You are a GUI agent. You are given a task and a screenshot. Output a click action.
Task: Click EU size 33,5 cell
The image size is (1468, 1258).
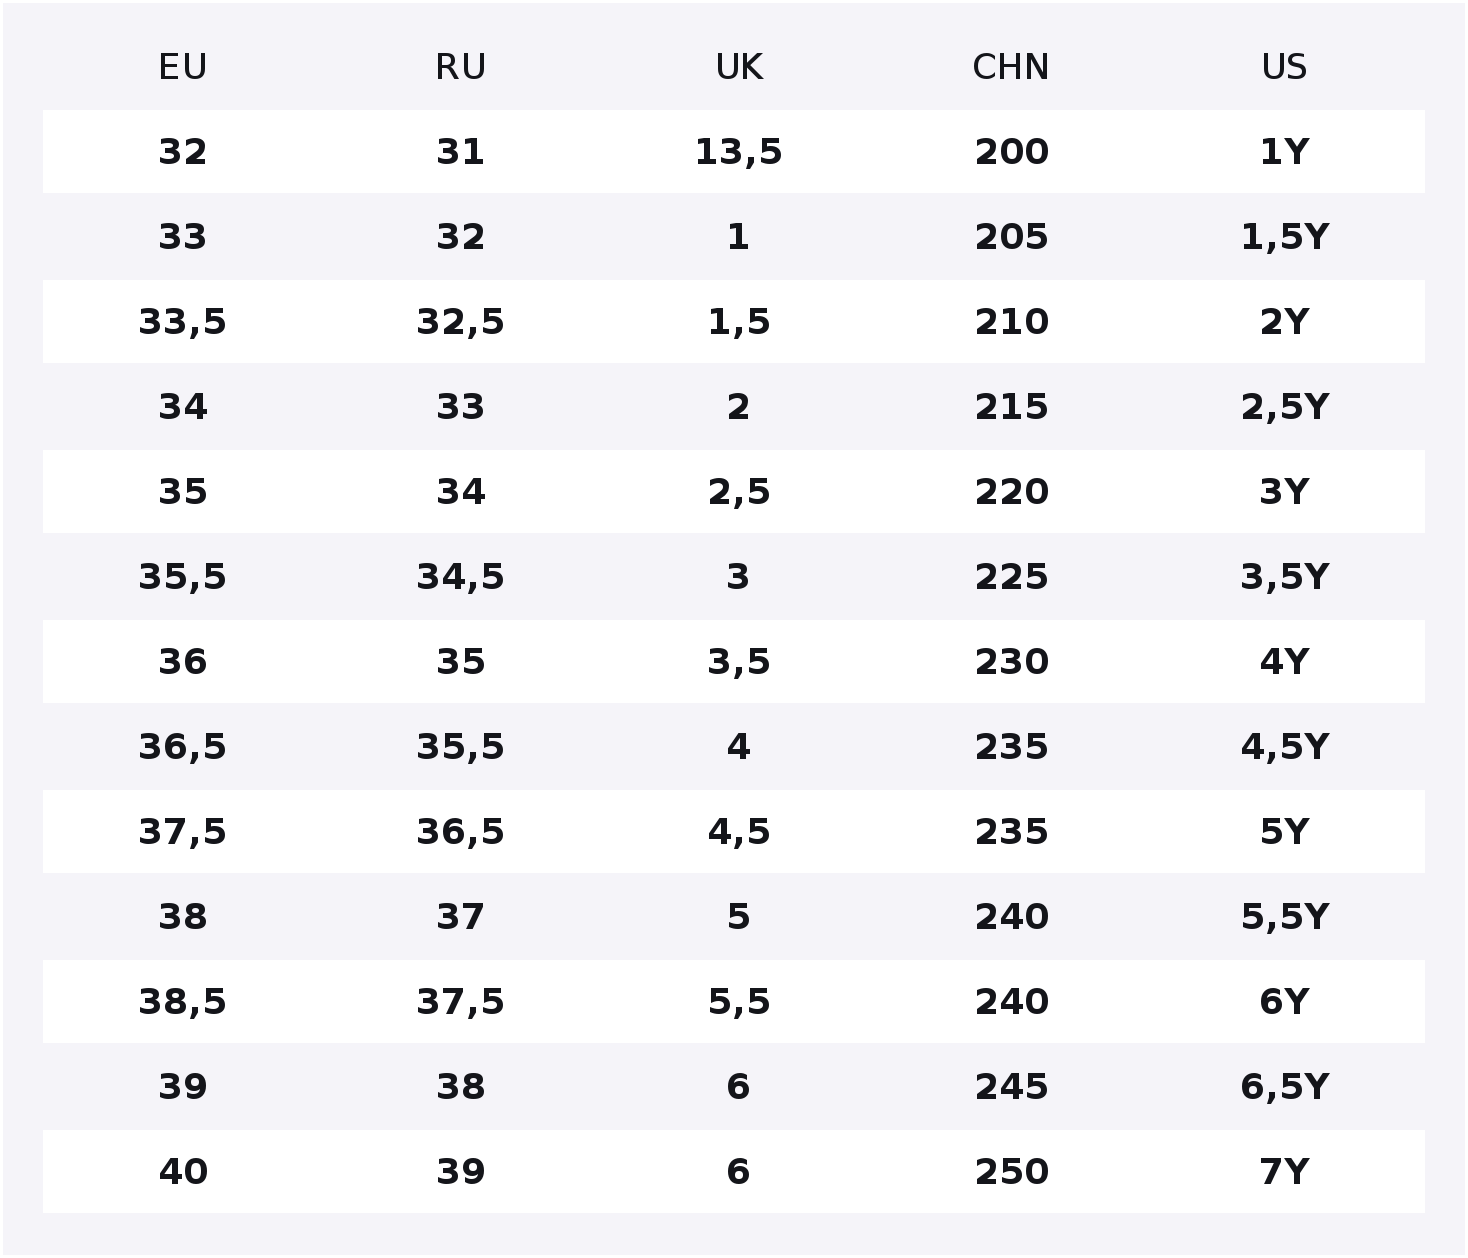(x=183, y=322)
